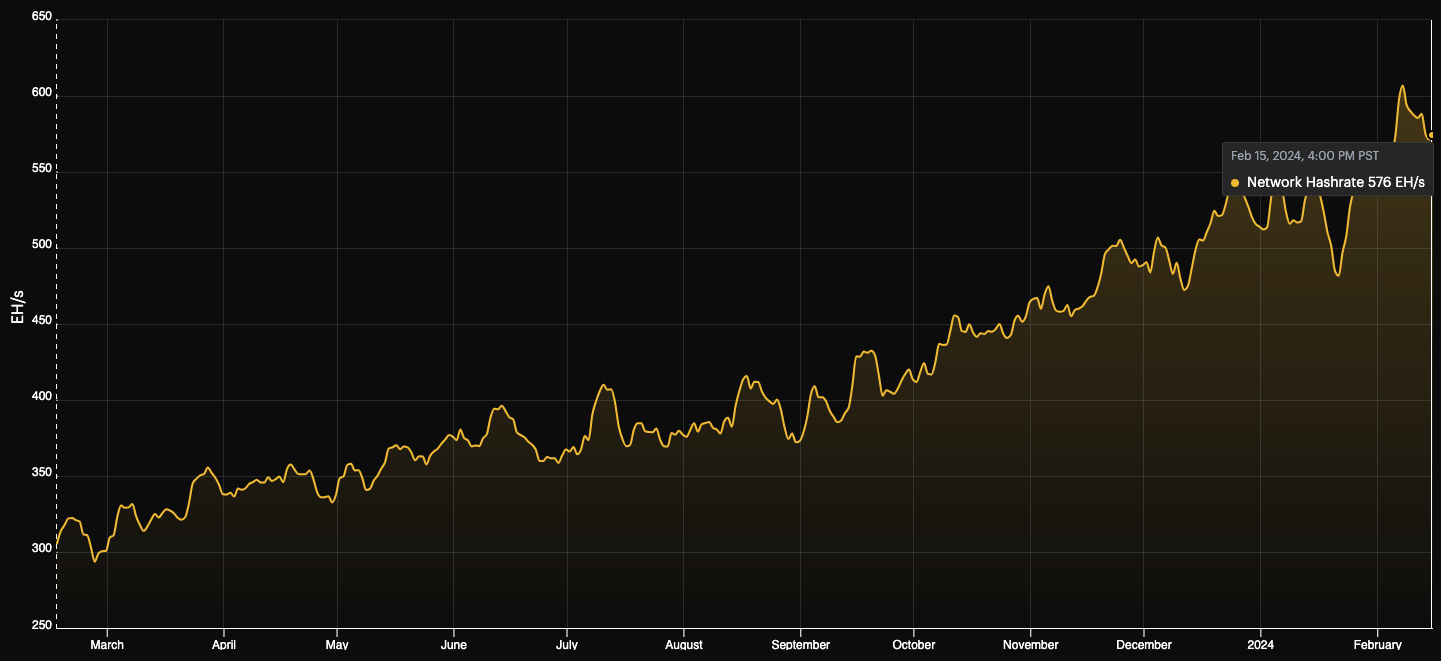Click the 'June' x-axis label

point(453,645)
